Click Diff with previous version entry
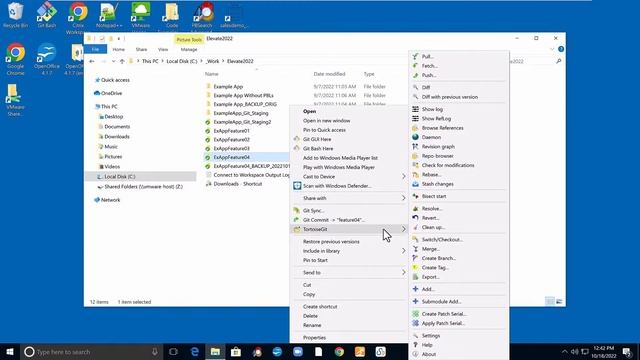The image size is (640, 360). coord(449,97)
